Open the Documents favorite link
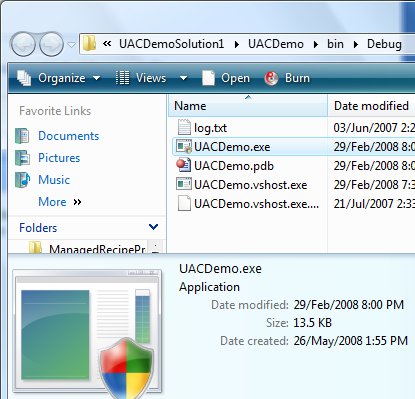415x399 pixels. [x=68, y=136]
